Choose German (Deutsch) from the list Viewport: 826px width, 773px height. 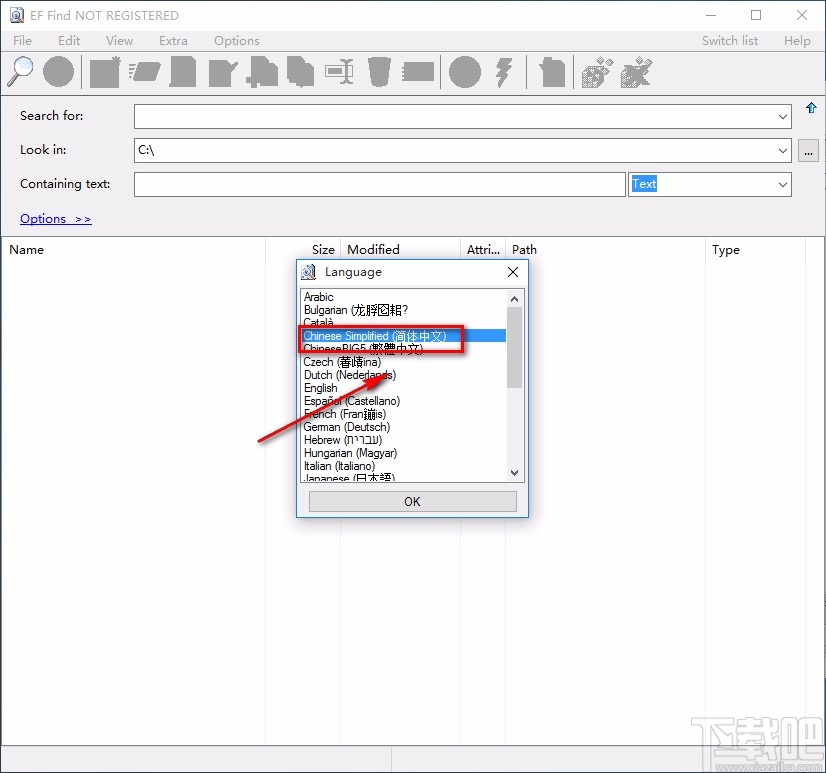click(346, 427)
